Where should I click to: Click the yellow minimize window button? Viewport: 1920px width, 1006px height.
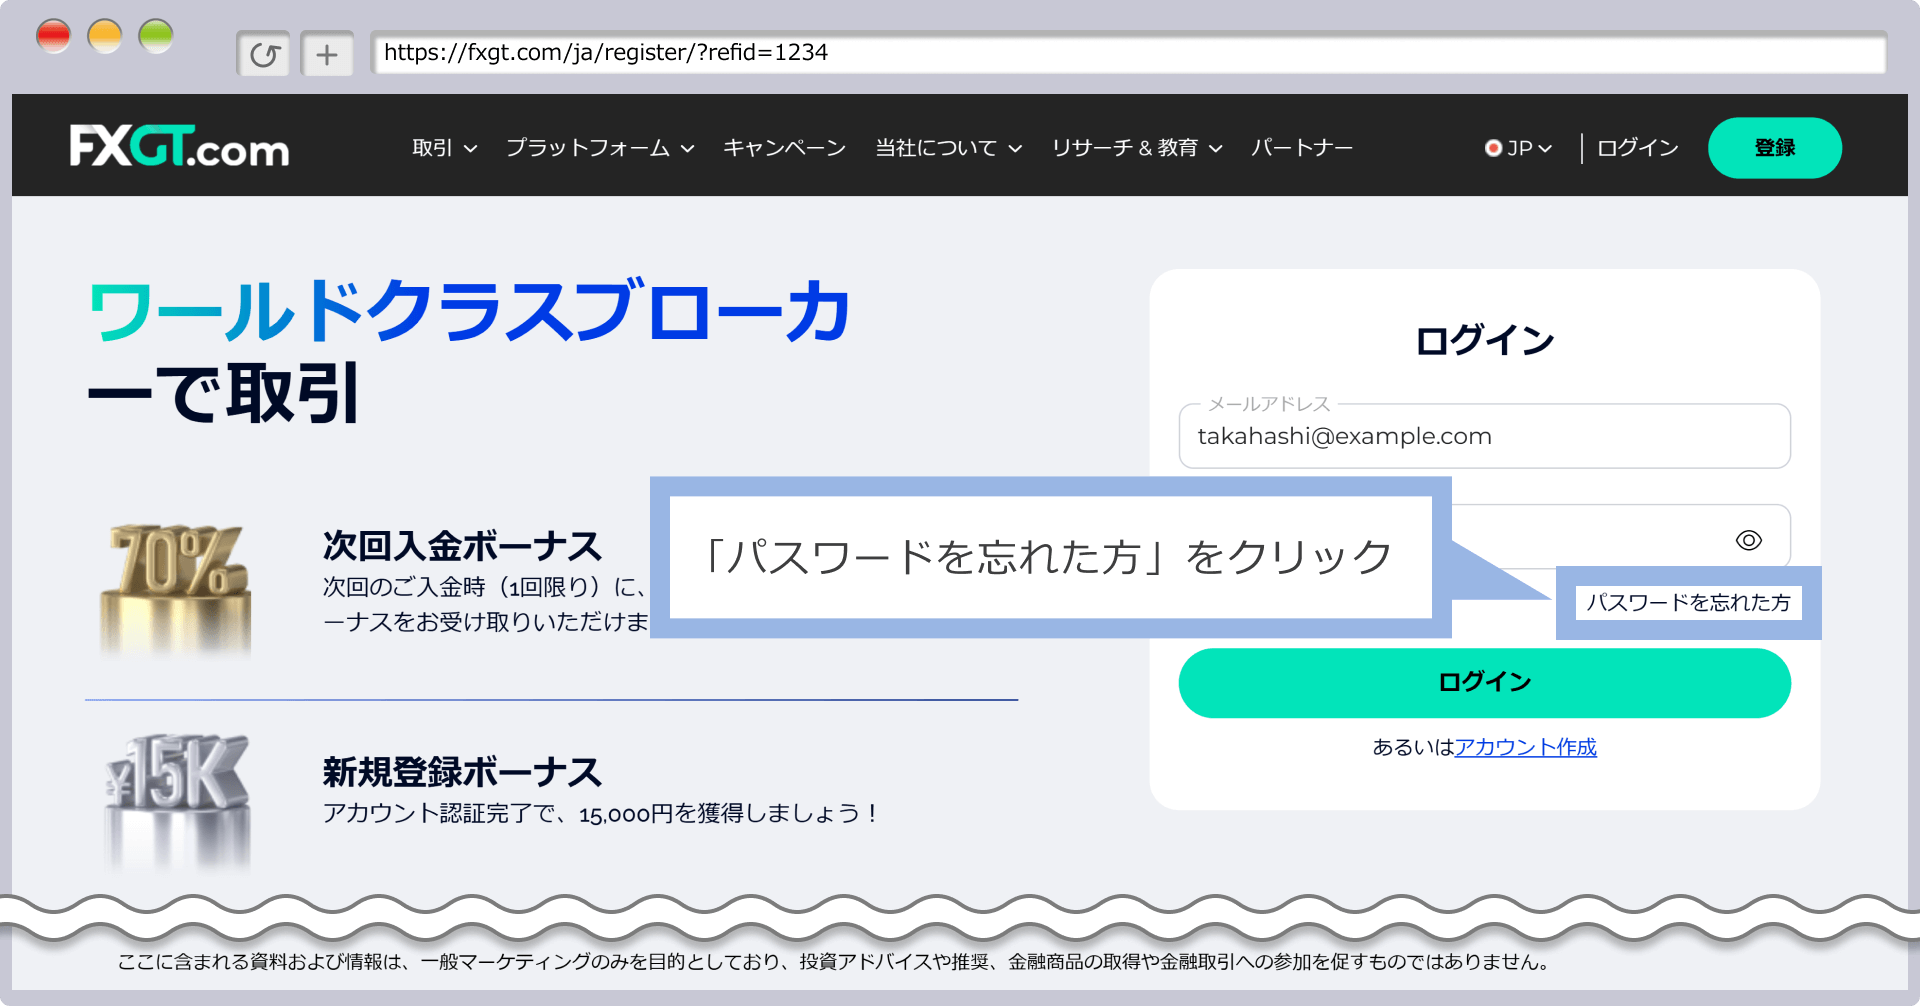(x=105, y=37)
